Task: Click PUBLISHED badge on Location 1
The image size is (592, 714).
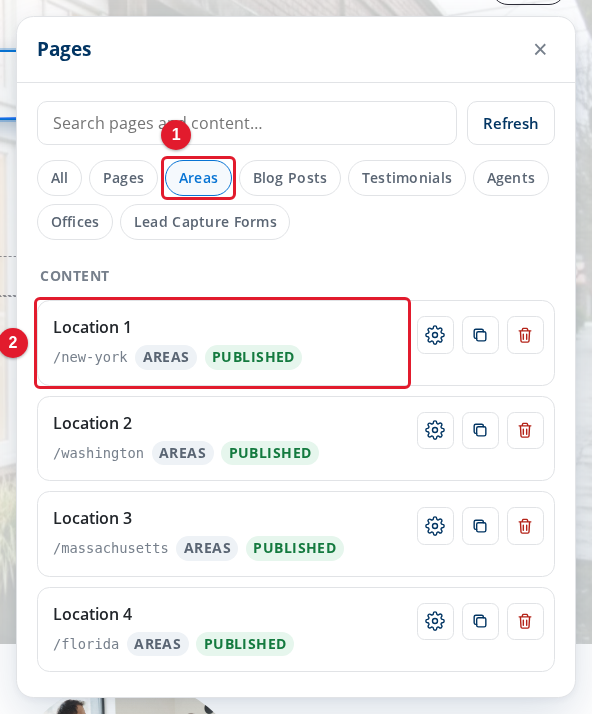Action: pyautogui.click(x=253, y=357)
